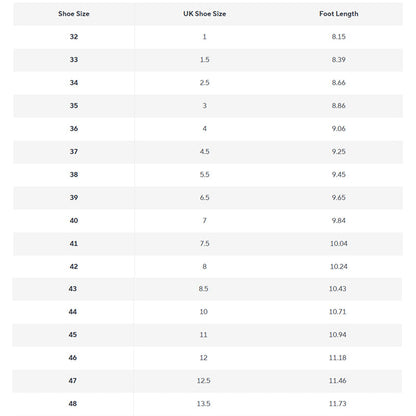
Task: Select shoe size 41 cell
Action: click(x=74, y=244)
